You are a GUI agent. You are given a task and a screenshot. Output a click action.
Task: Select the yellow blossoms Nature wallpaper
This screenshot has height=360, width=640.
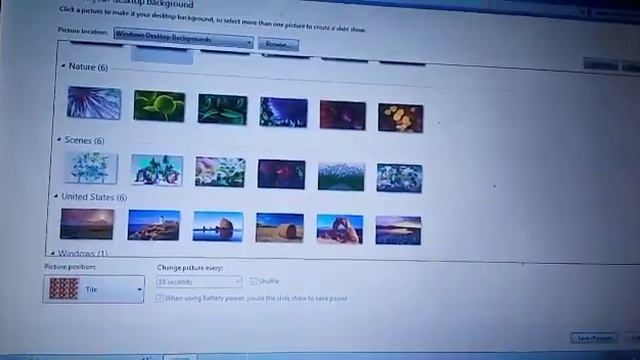400,118
